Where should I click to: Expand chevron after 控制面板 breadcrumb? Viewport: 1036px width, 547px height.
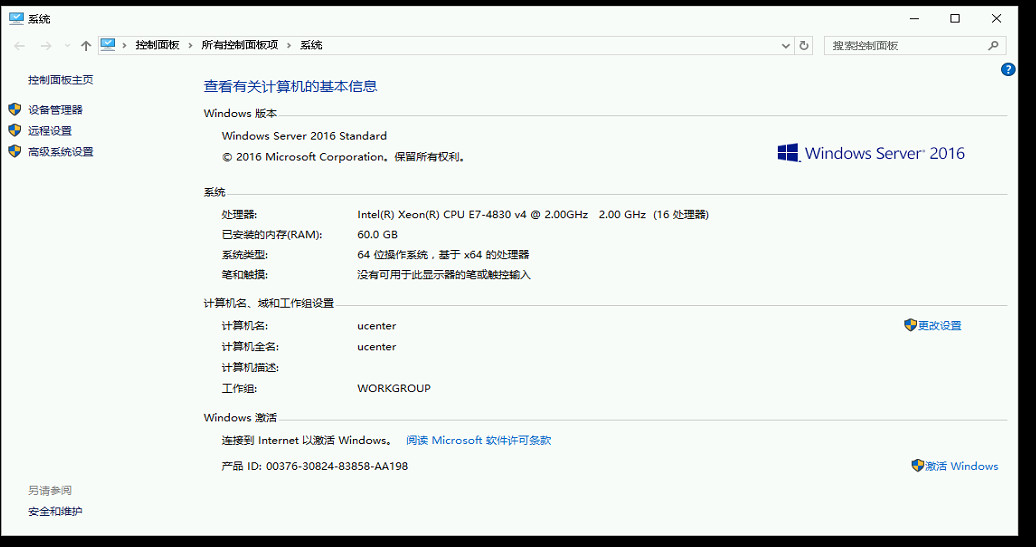[190, 46]
